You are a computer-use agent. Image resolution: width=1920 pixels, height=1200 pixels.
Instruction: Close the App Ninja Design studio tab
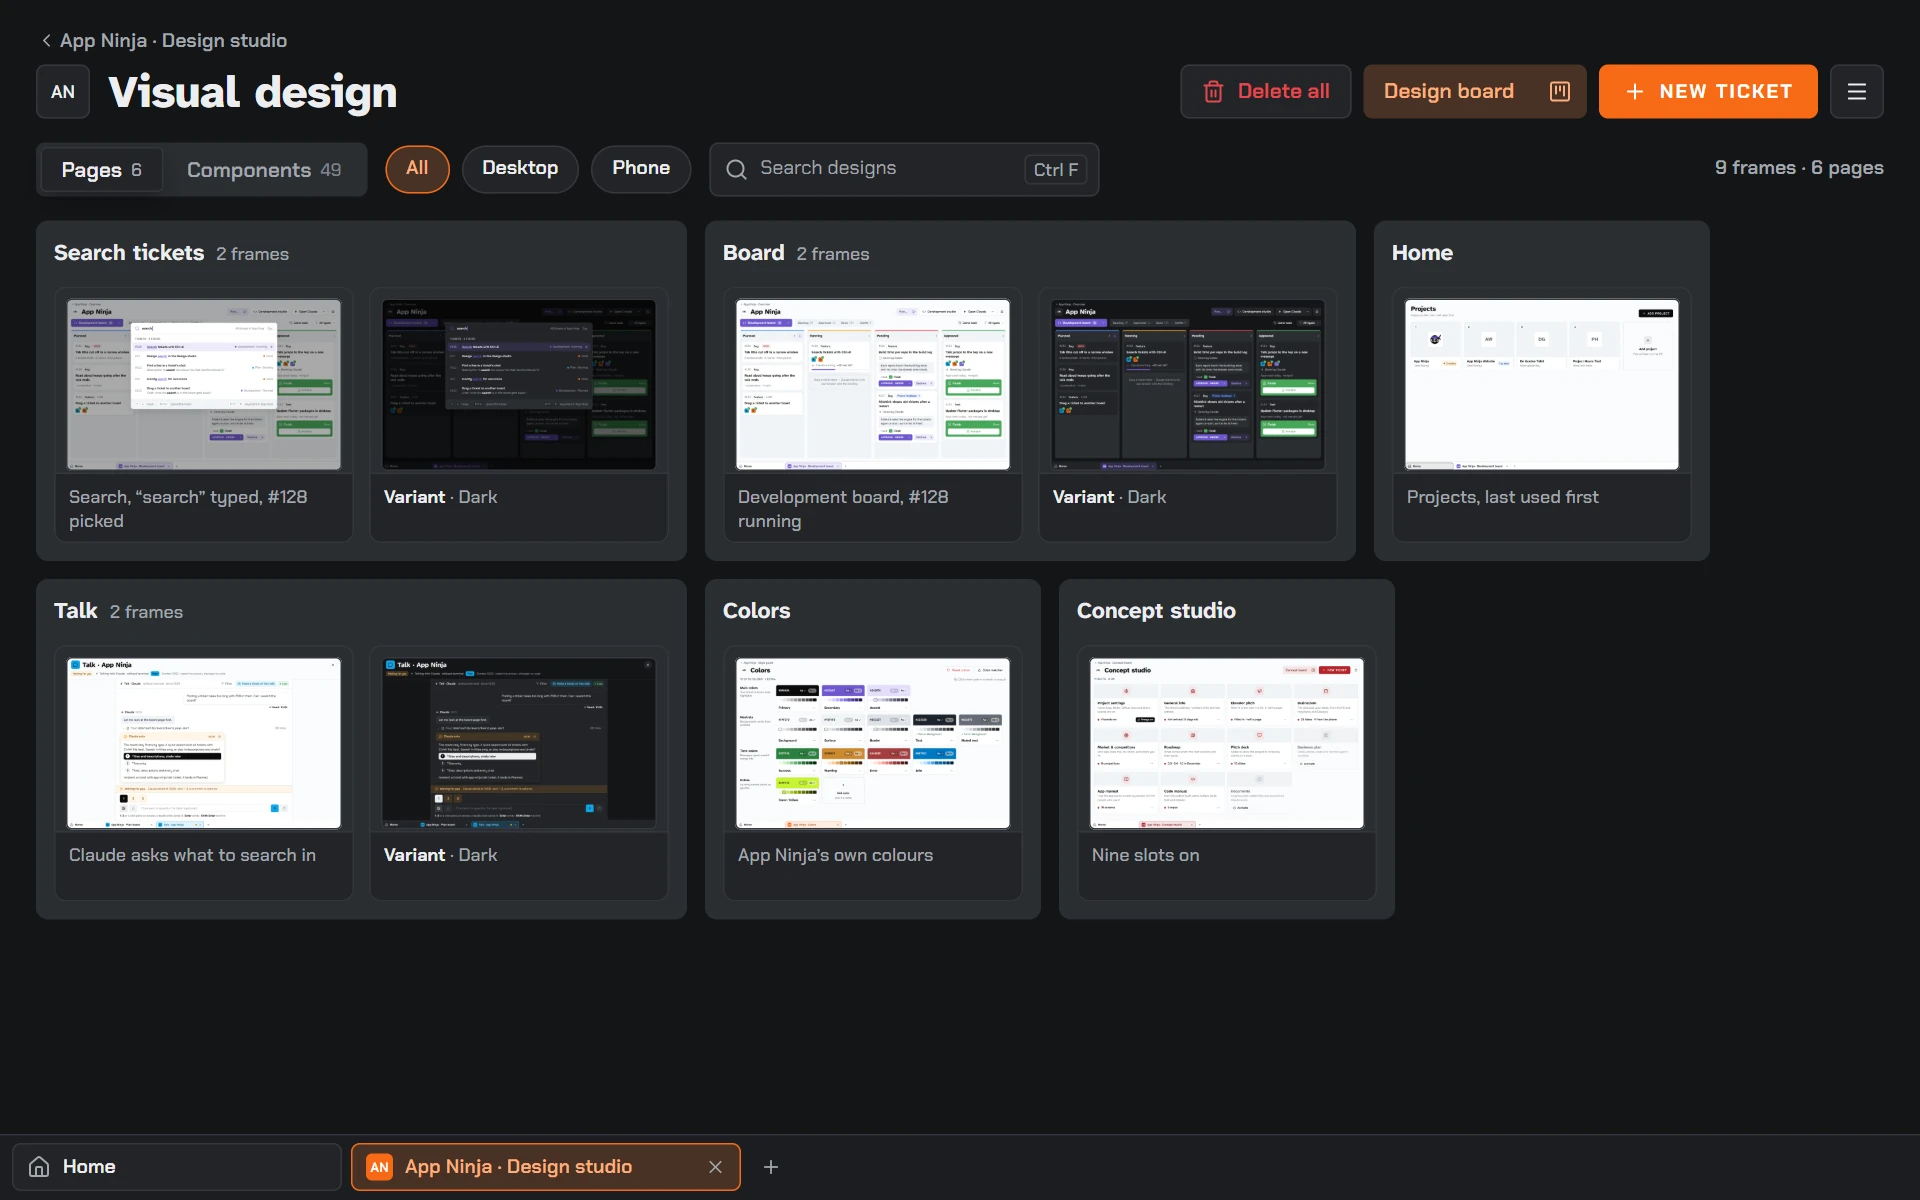(x=715, y=1167)
